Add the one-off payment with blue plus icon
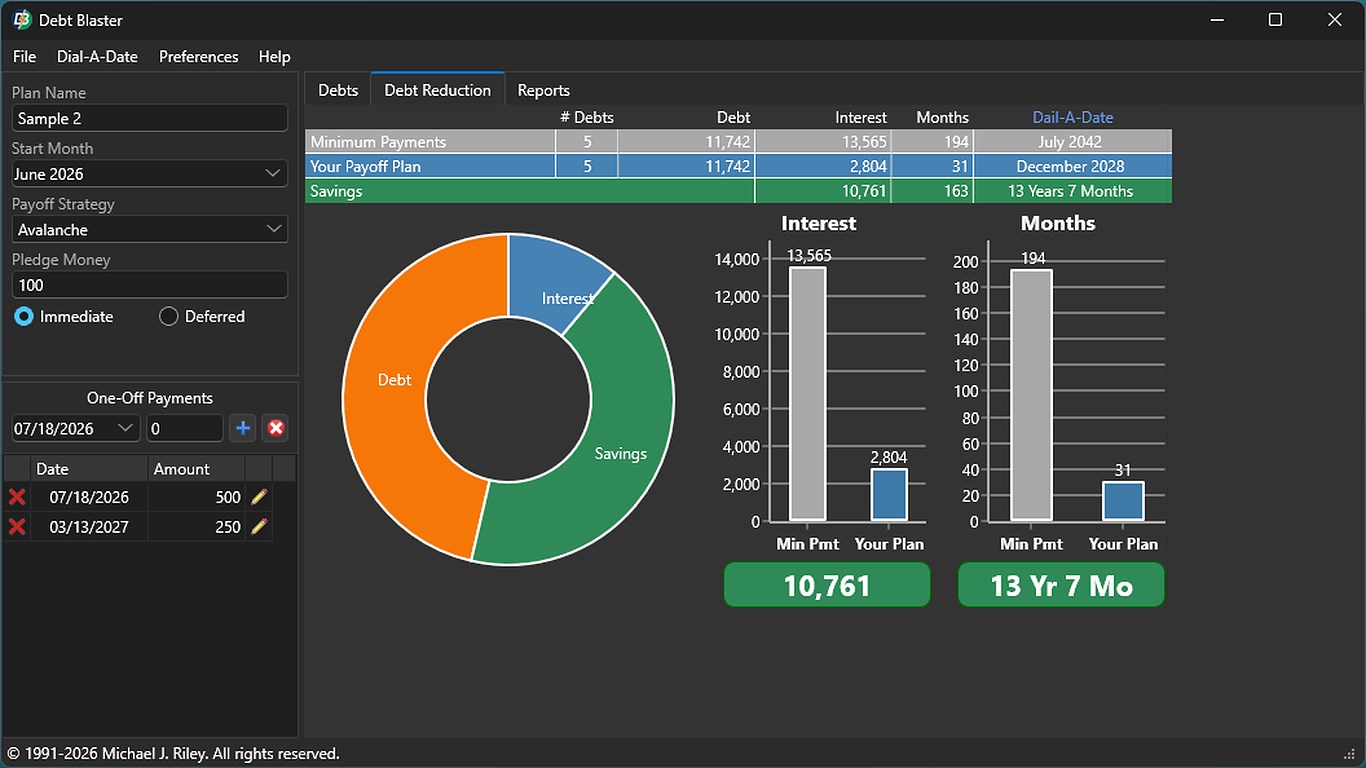This screenshot has height=768, width=1366. click(x=242, y=429)
